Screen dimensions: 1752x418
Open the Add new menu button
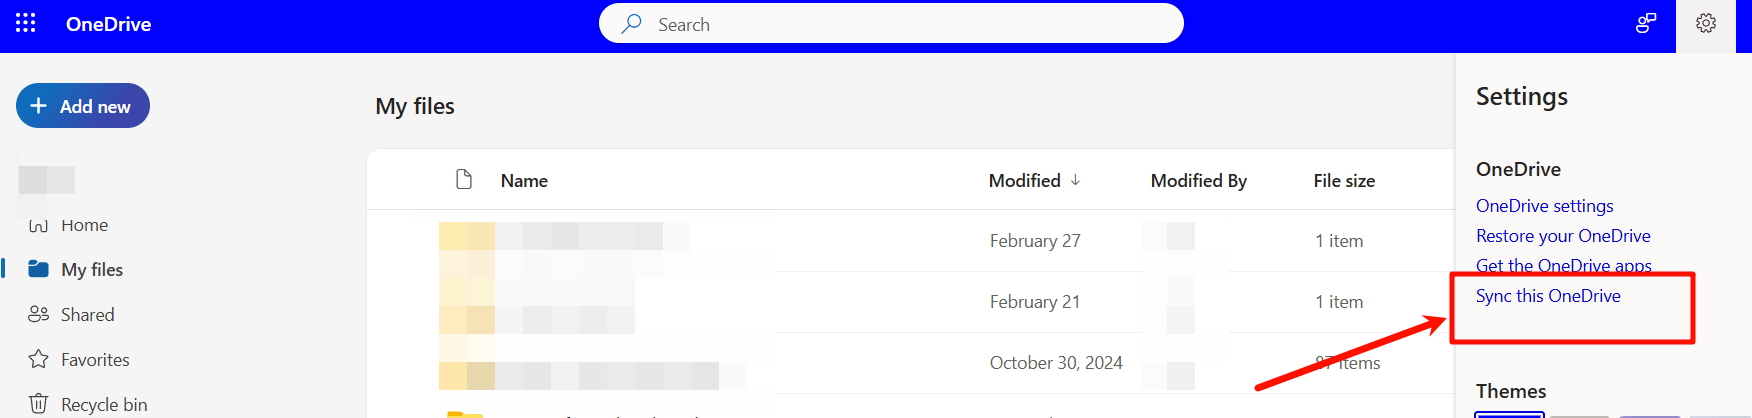point(83,106)
